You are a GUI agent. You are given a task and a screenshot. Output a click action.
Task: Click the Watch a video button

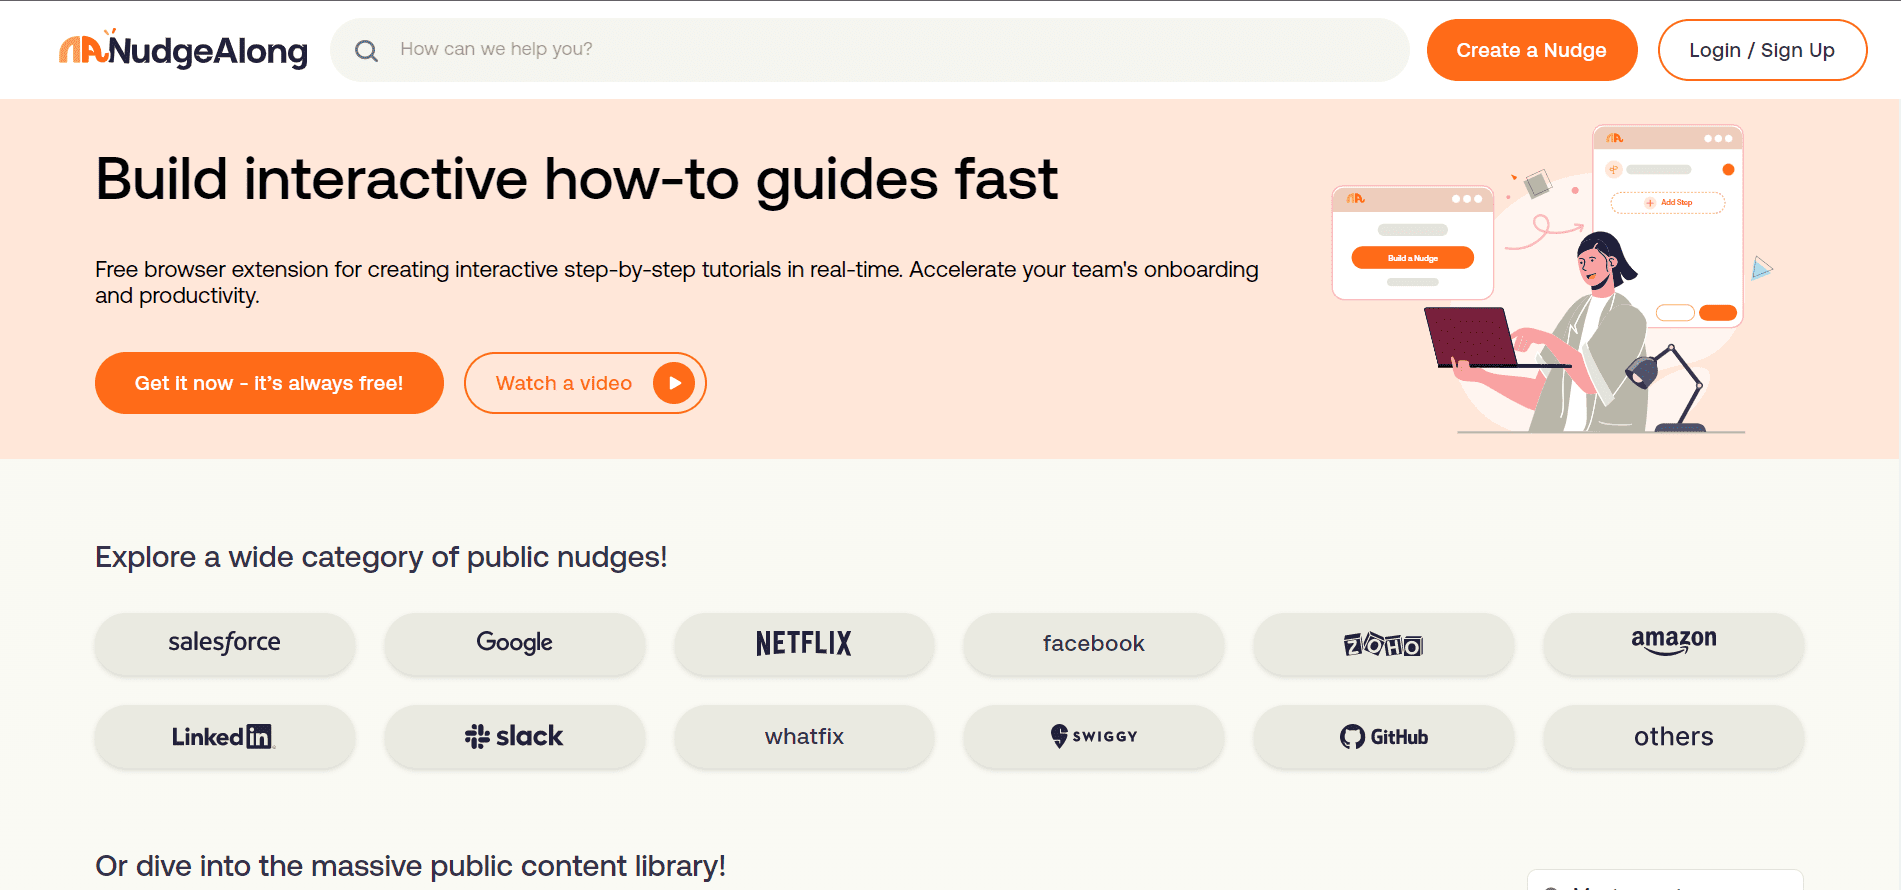[x=585, y=383]
